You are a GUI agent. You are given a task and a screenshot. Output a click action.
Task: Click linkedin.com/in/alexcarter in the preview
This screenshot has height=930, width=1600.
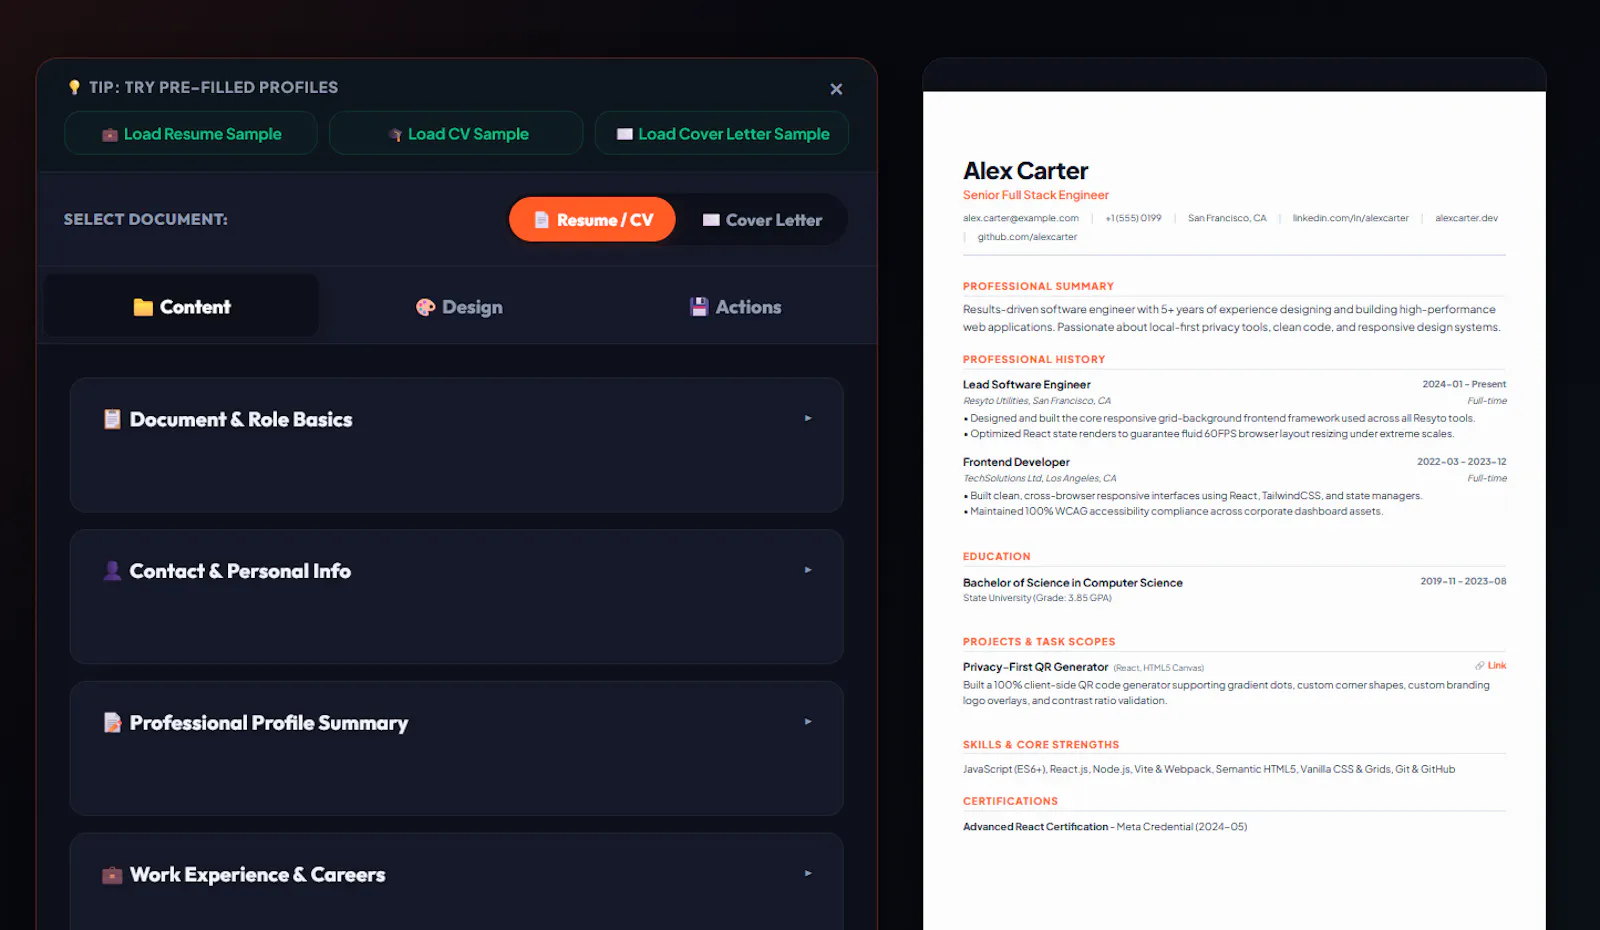(x=1350, y=218)
